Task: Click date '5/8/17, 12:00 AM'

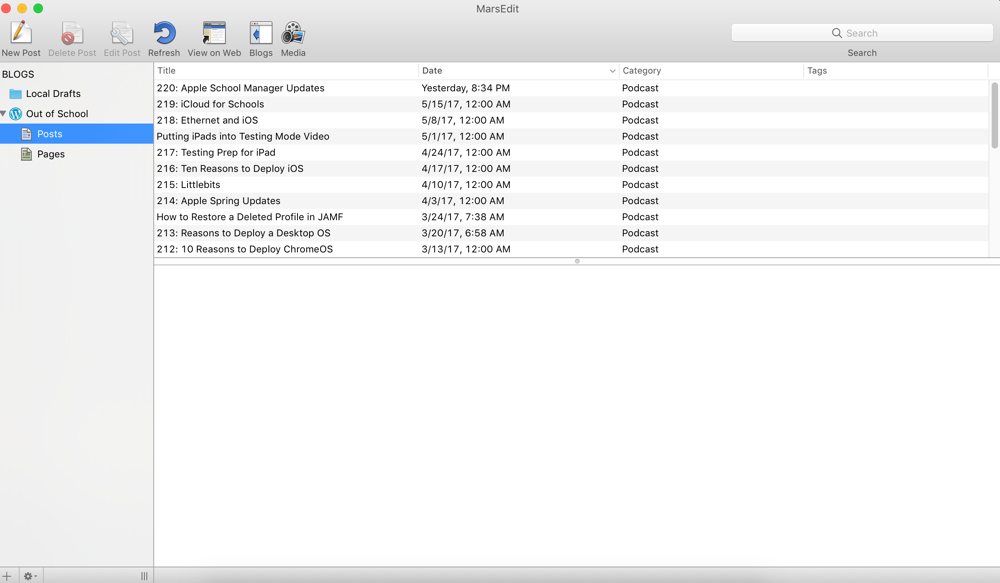Action: 463,120
